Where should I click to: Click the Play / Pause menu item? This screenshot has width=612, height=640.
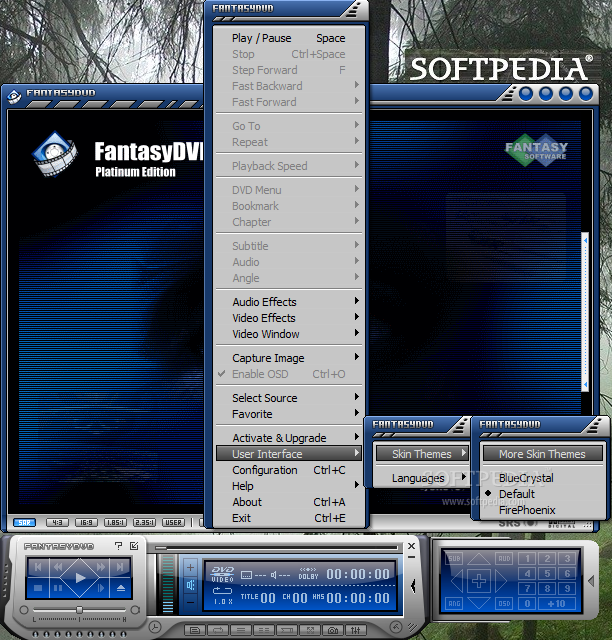point(289,38)
